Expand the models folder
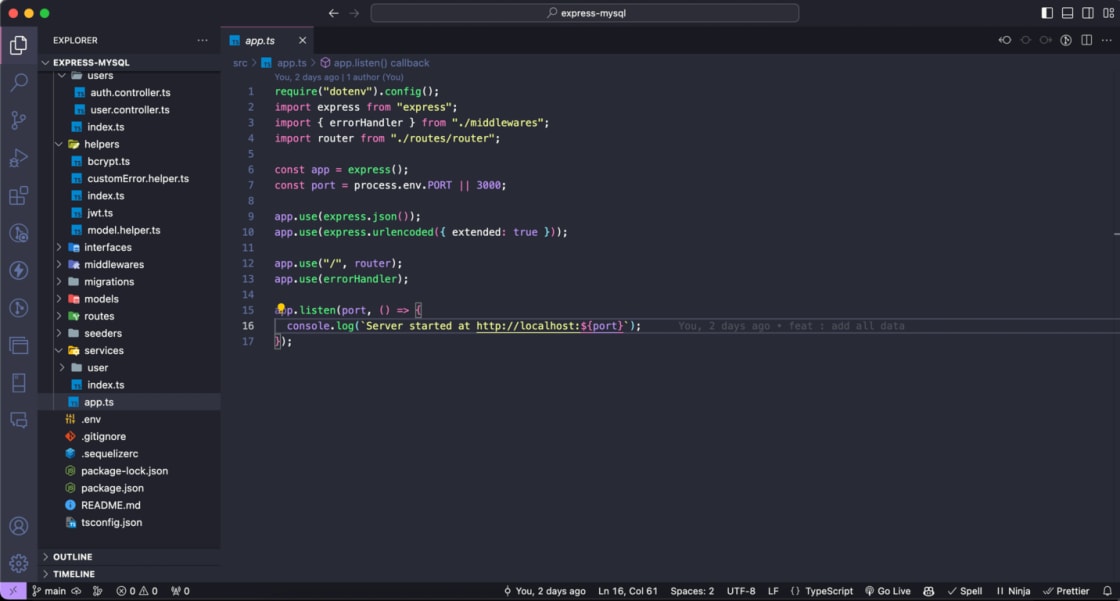1120x601 pixels. coord(129,299)
